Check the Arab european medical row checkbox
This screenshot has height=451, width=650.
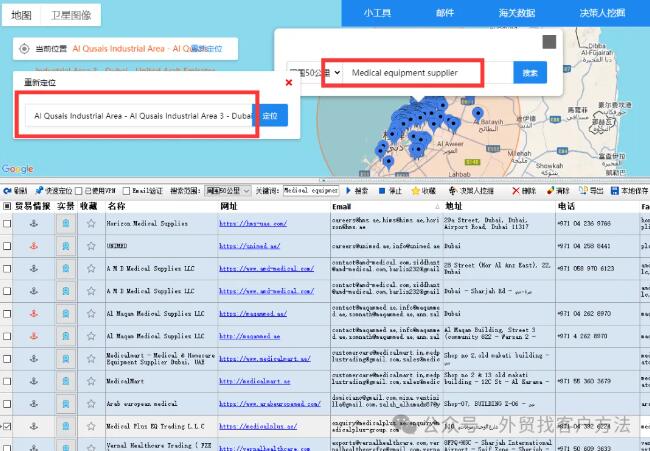[7, 404]
